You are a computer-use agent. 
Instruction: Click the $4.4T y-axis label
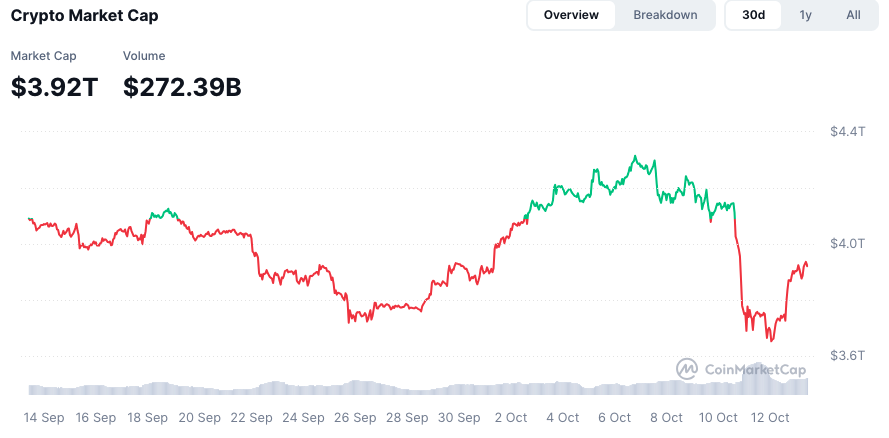[x=847, y=132]
